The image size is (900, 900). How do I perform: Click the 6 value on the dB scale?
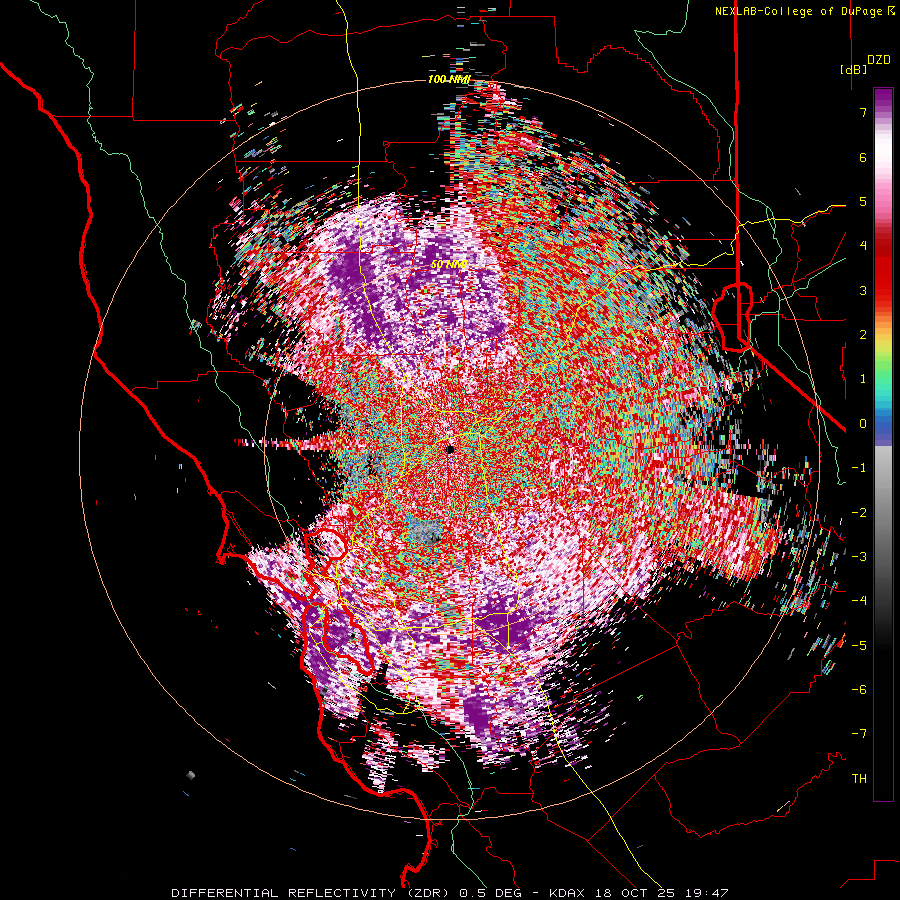pos(863,157)
